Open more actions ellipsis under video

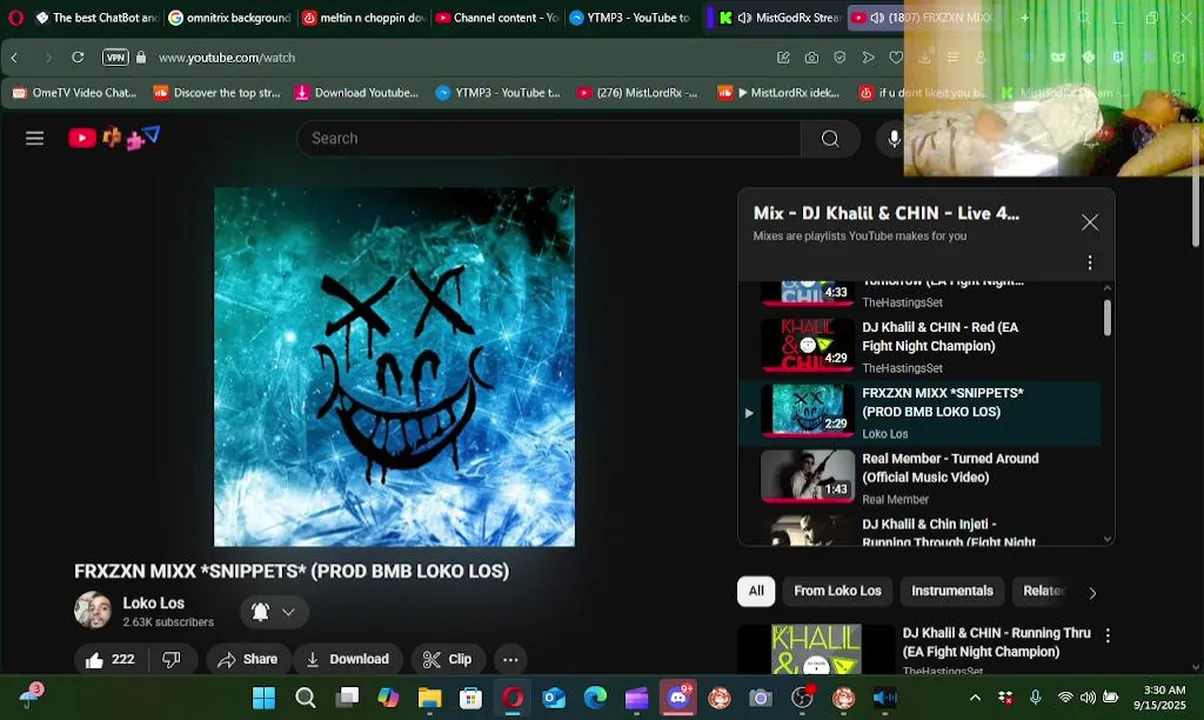click(x=510, y=659)
